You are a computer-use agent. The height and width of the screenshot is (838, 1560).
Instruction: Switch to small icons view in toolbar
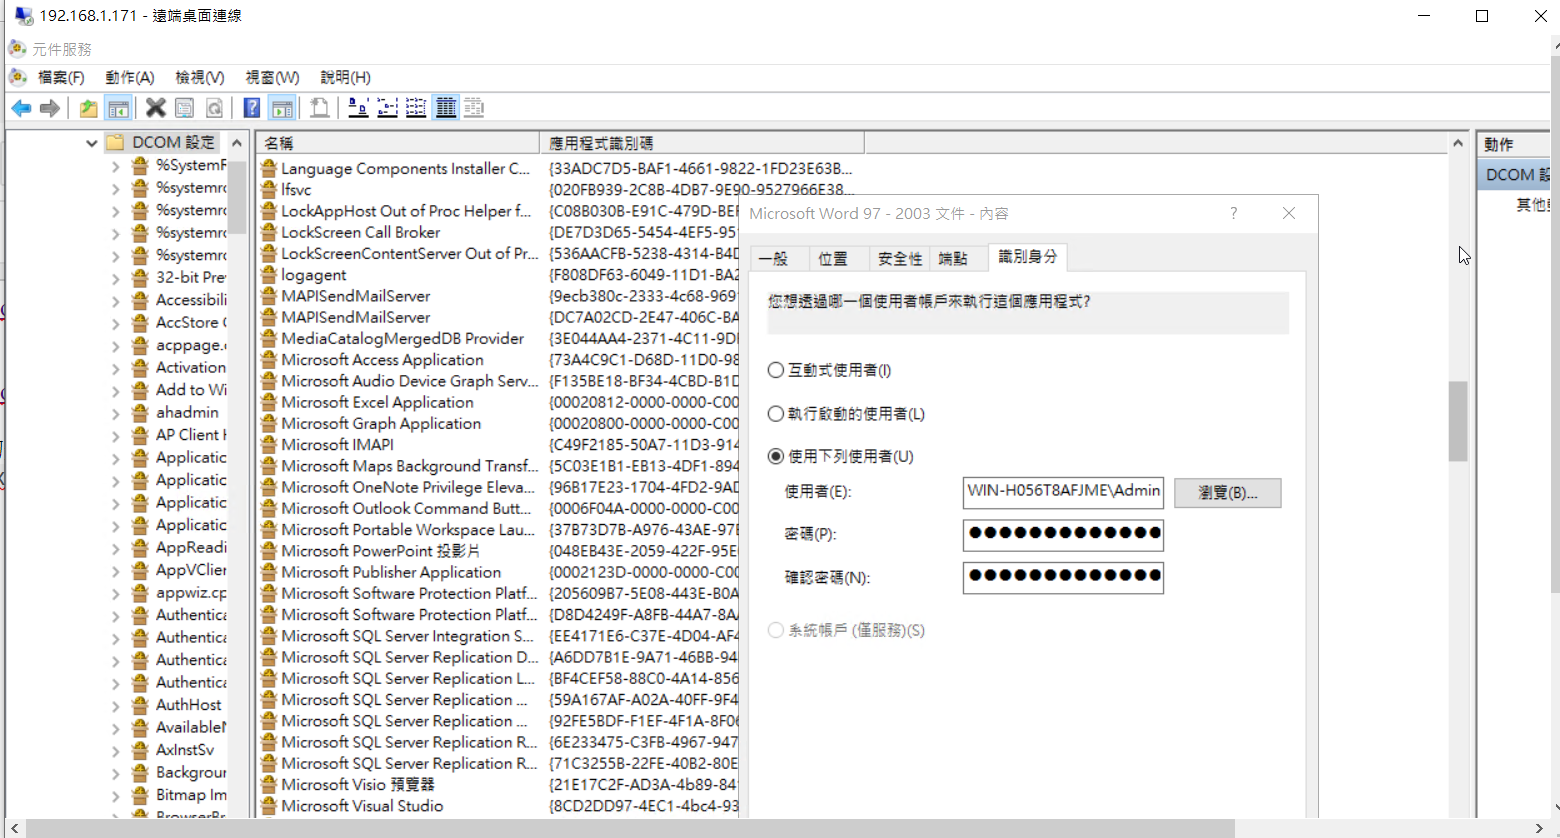[x=387, y=108]
